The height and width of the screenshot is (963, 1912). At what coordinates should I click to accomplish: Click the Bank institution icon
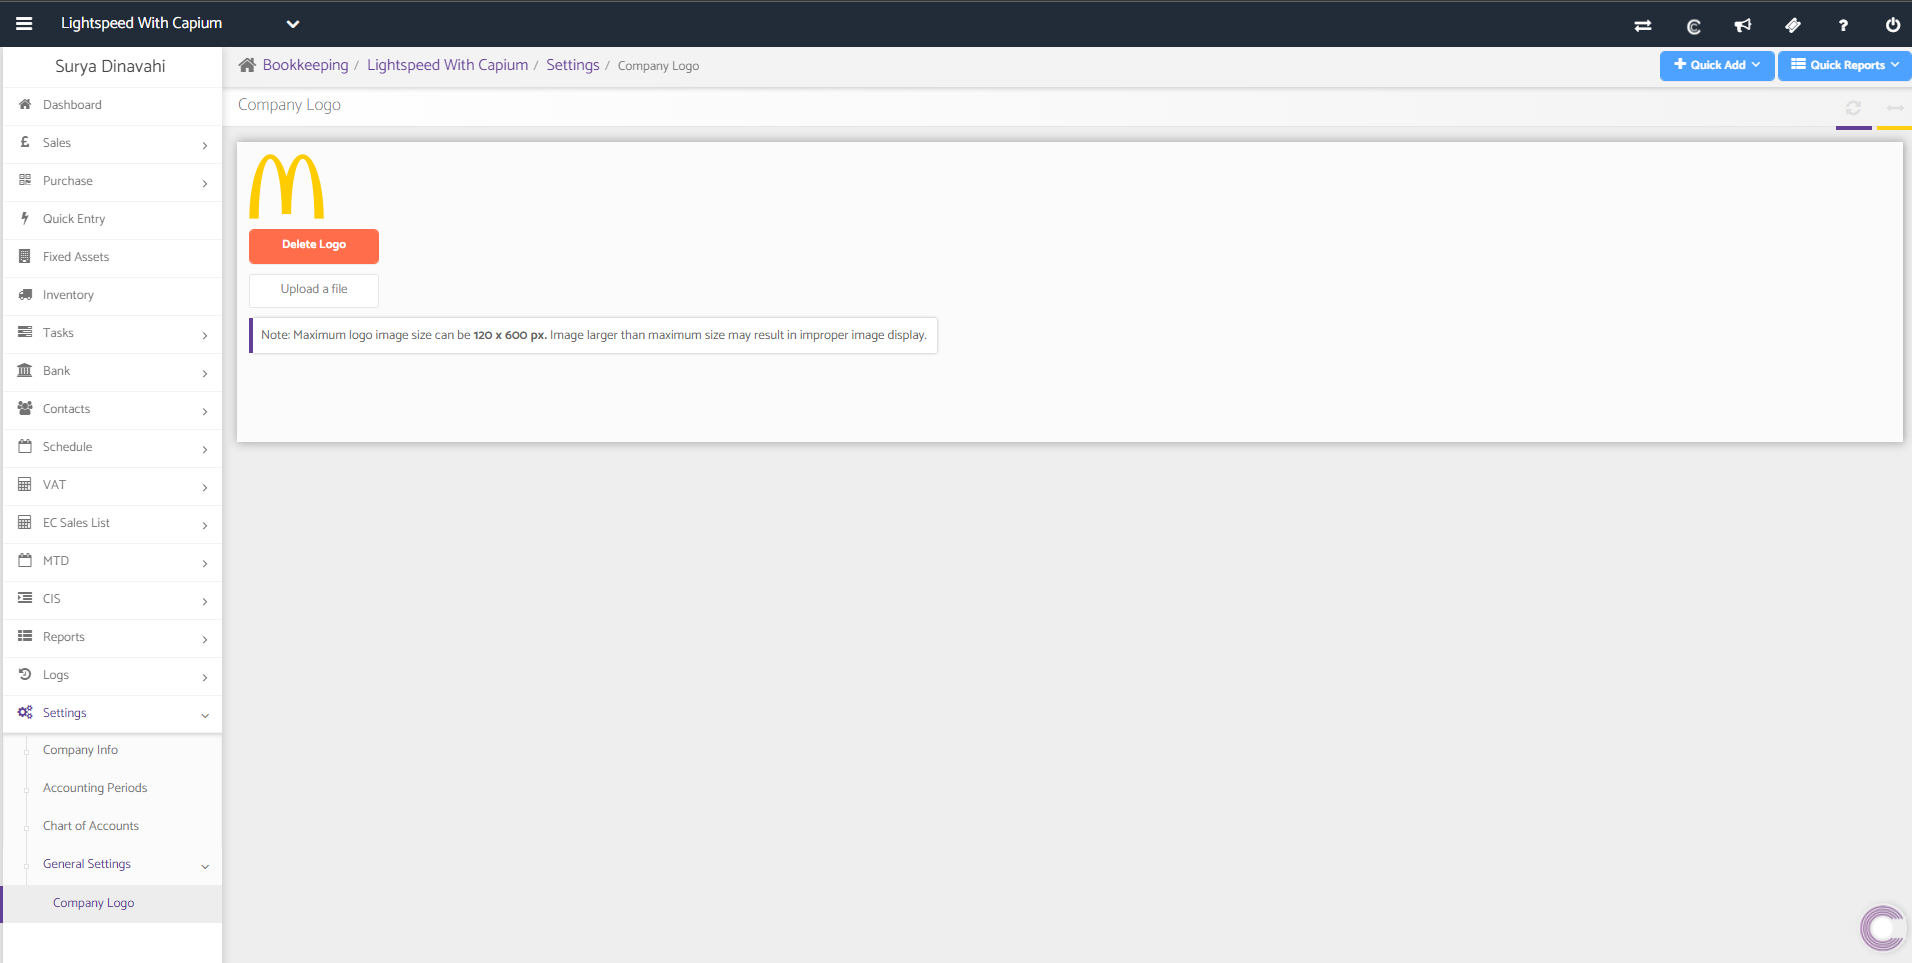tap(25, 370)
